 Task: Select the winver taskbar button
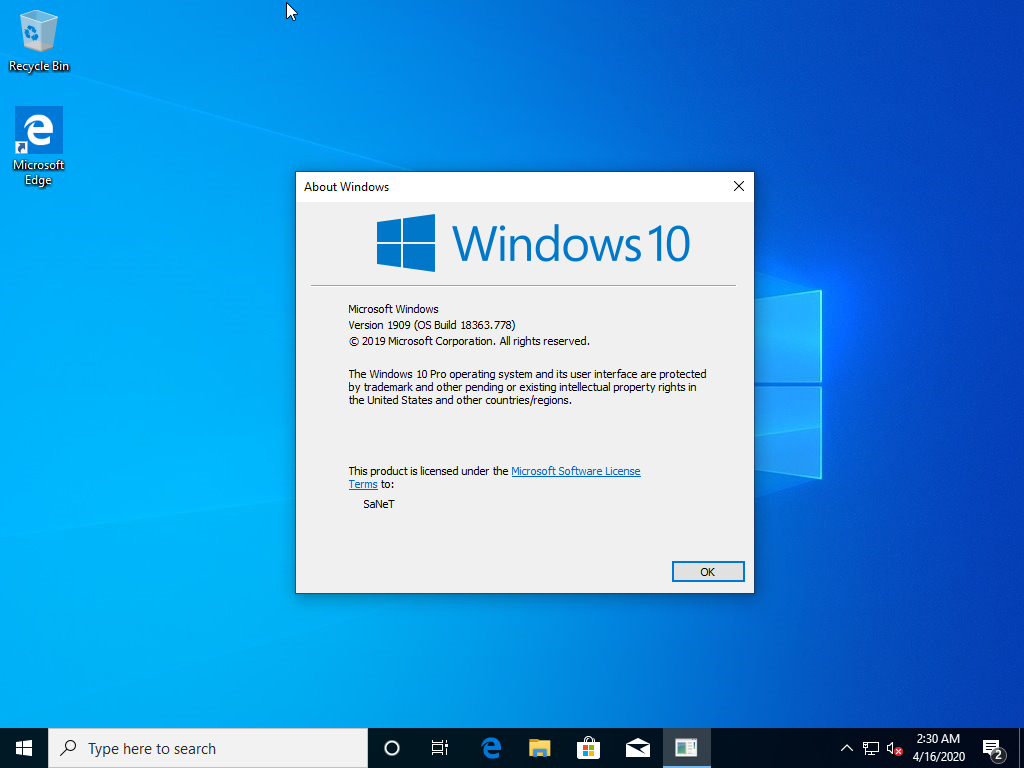686,748
